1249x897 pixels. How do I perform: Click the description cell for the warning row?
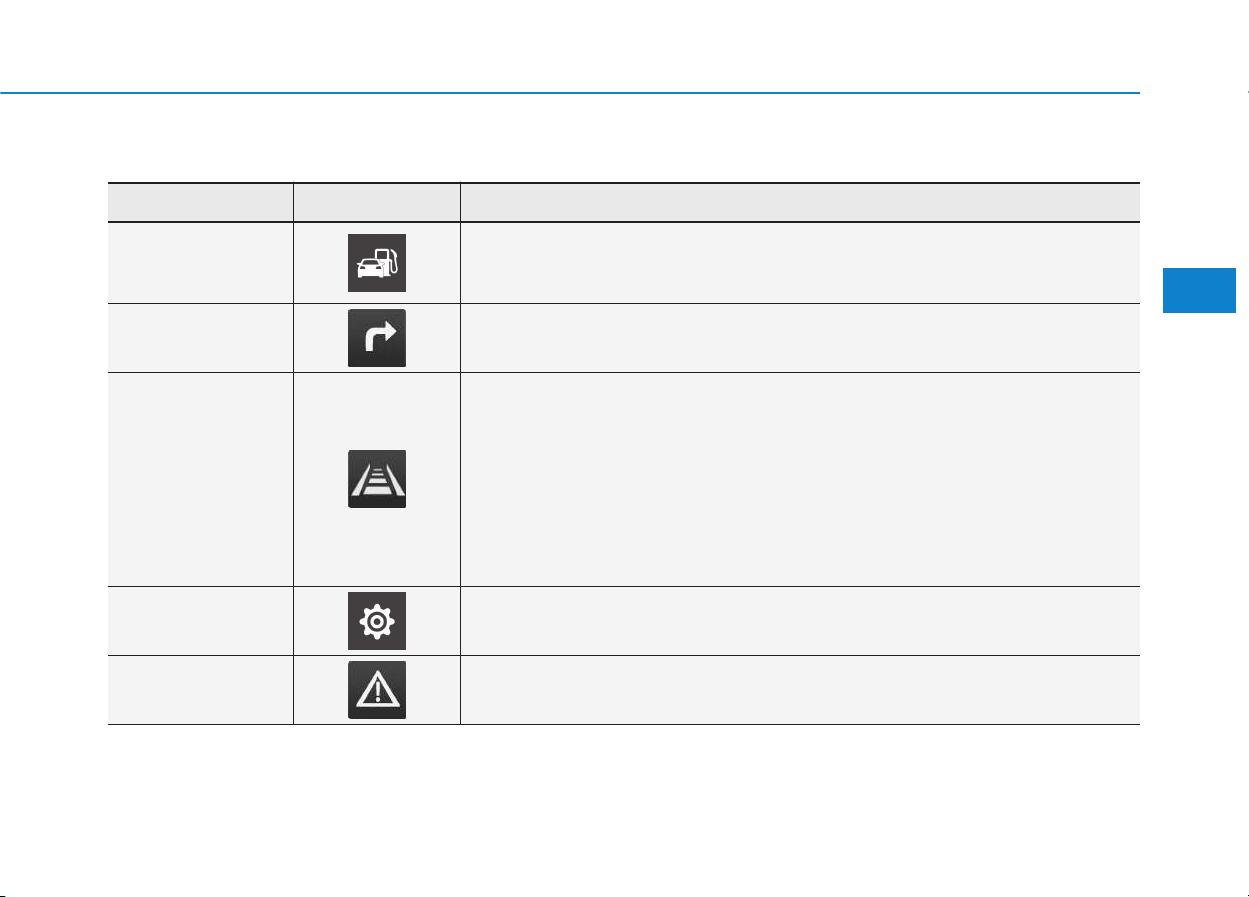click(x=800, y=690)
